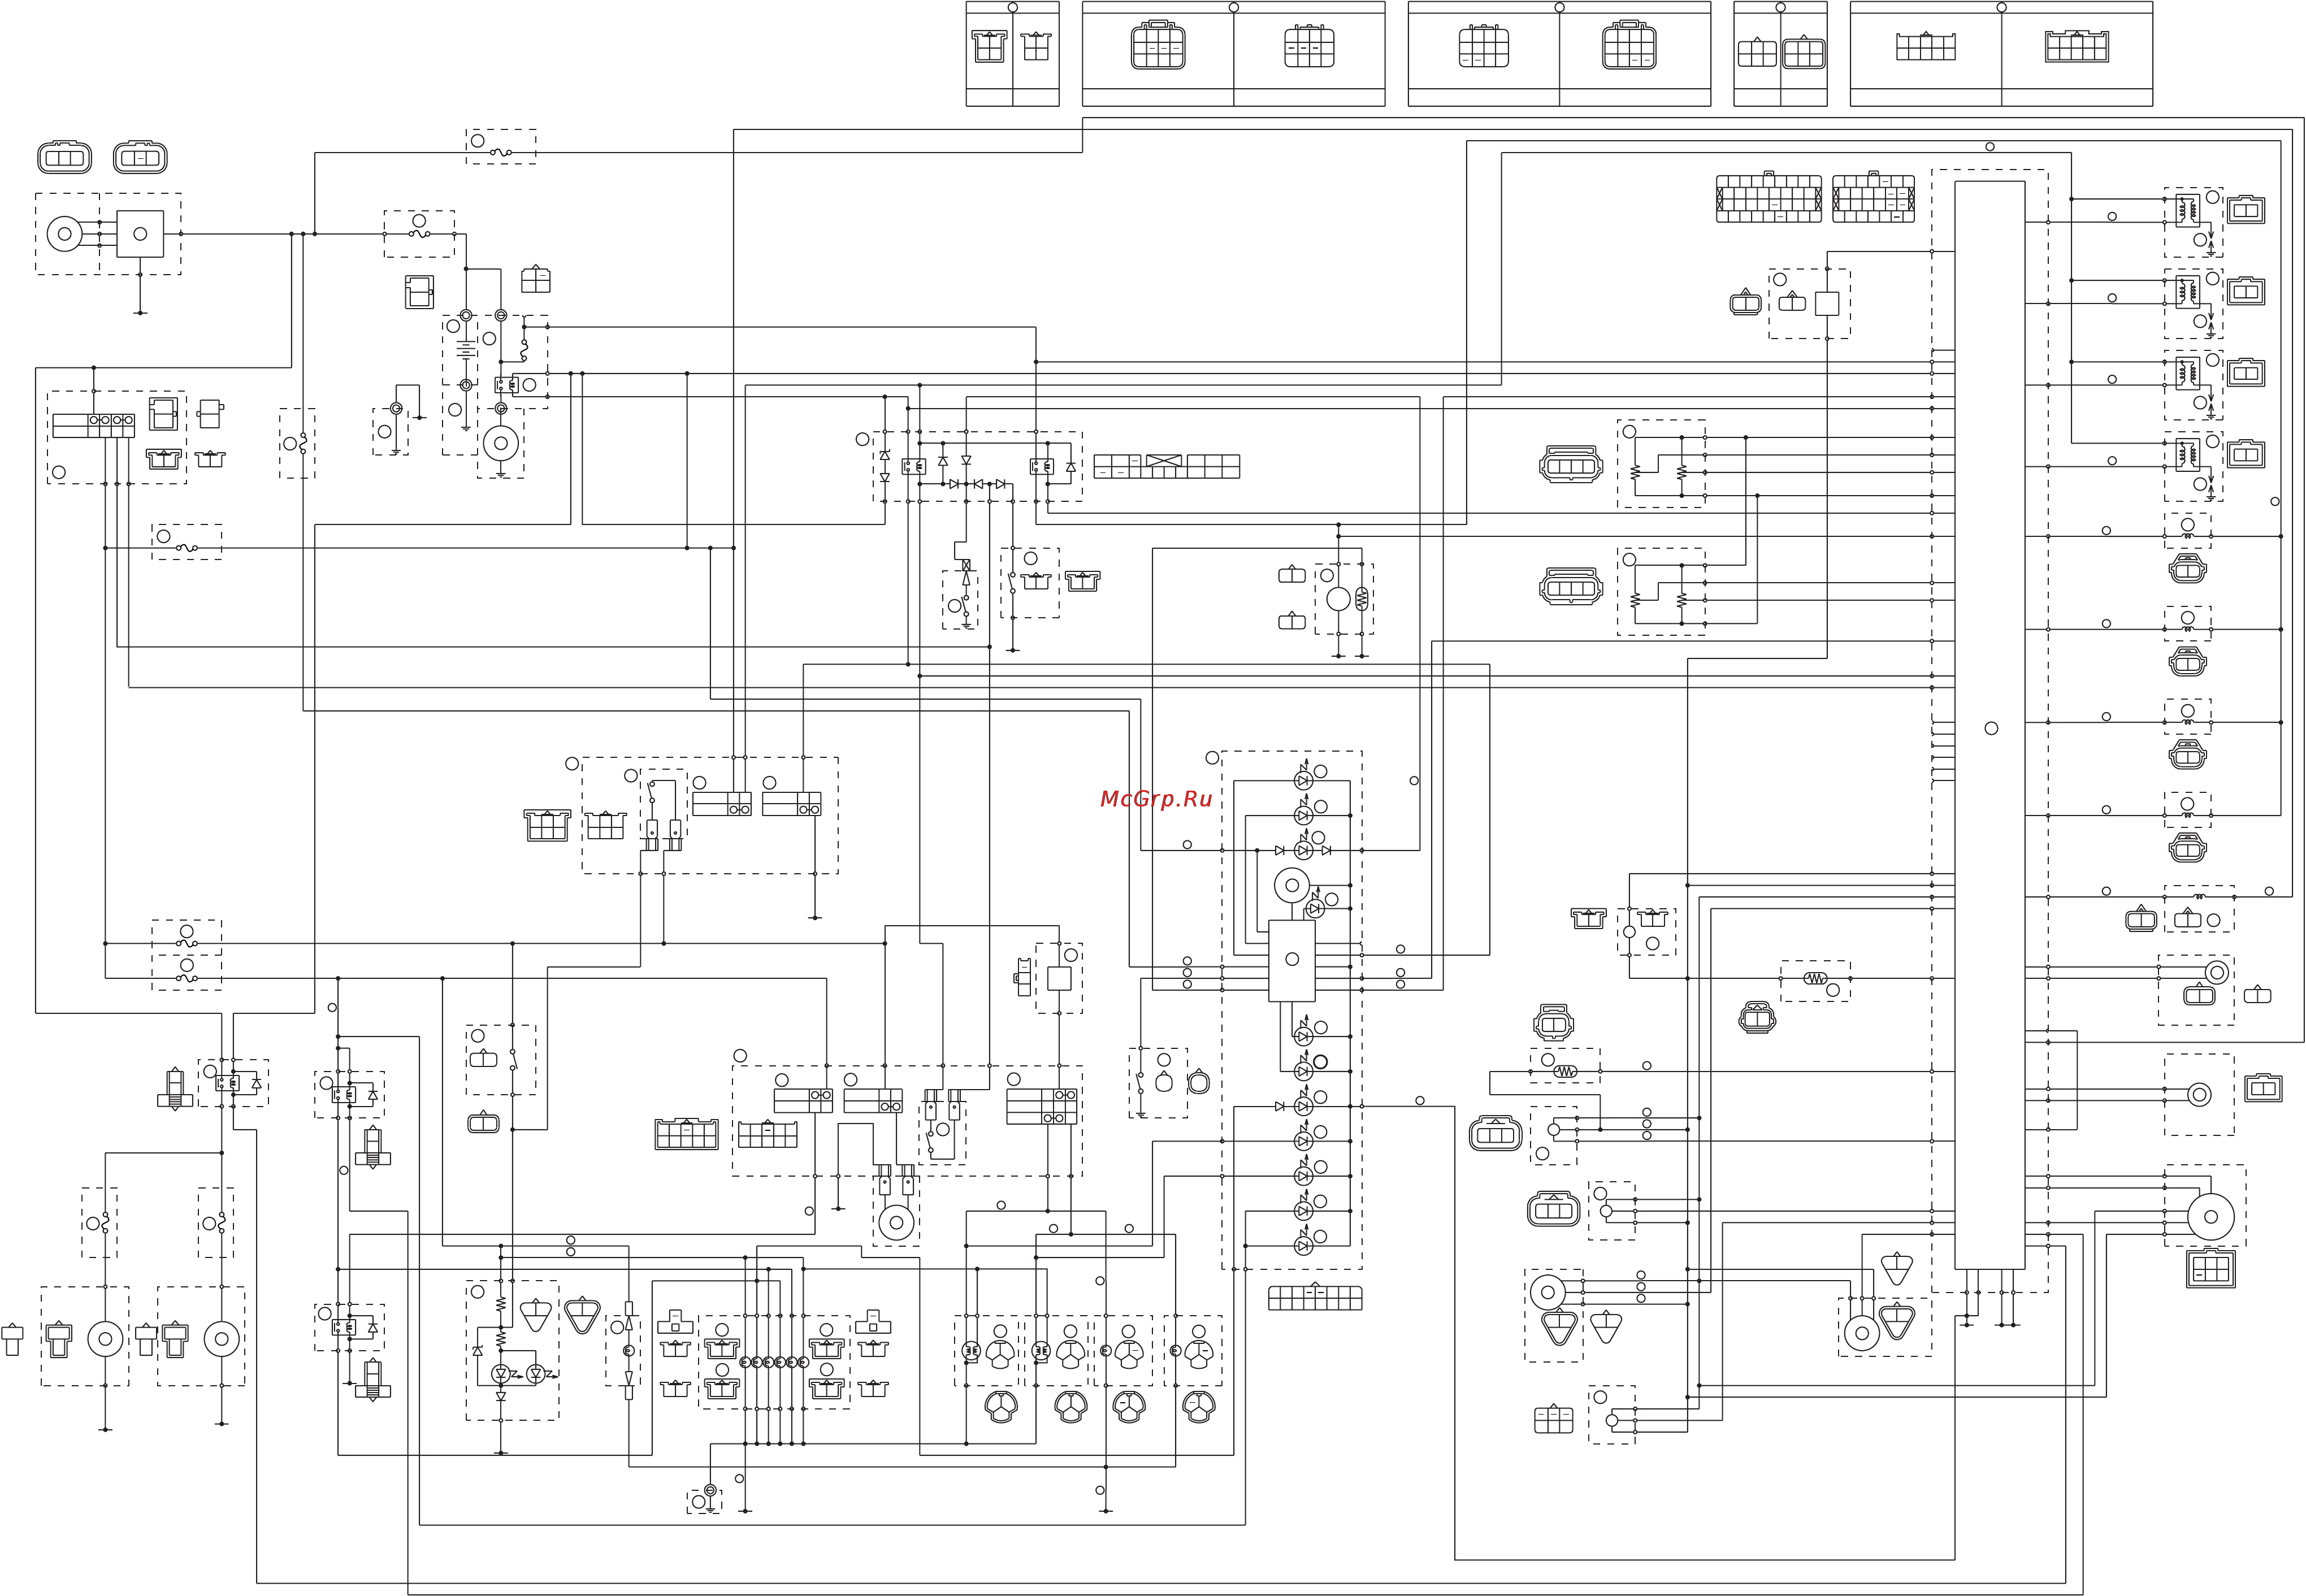Click the meter assembly central box
Image resolution: width=2306 pixels, height=1596 pixels.
click(x=1292, y=960)
